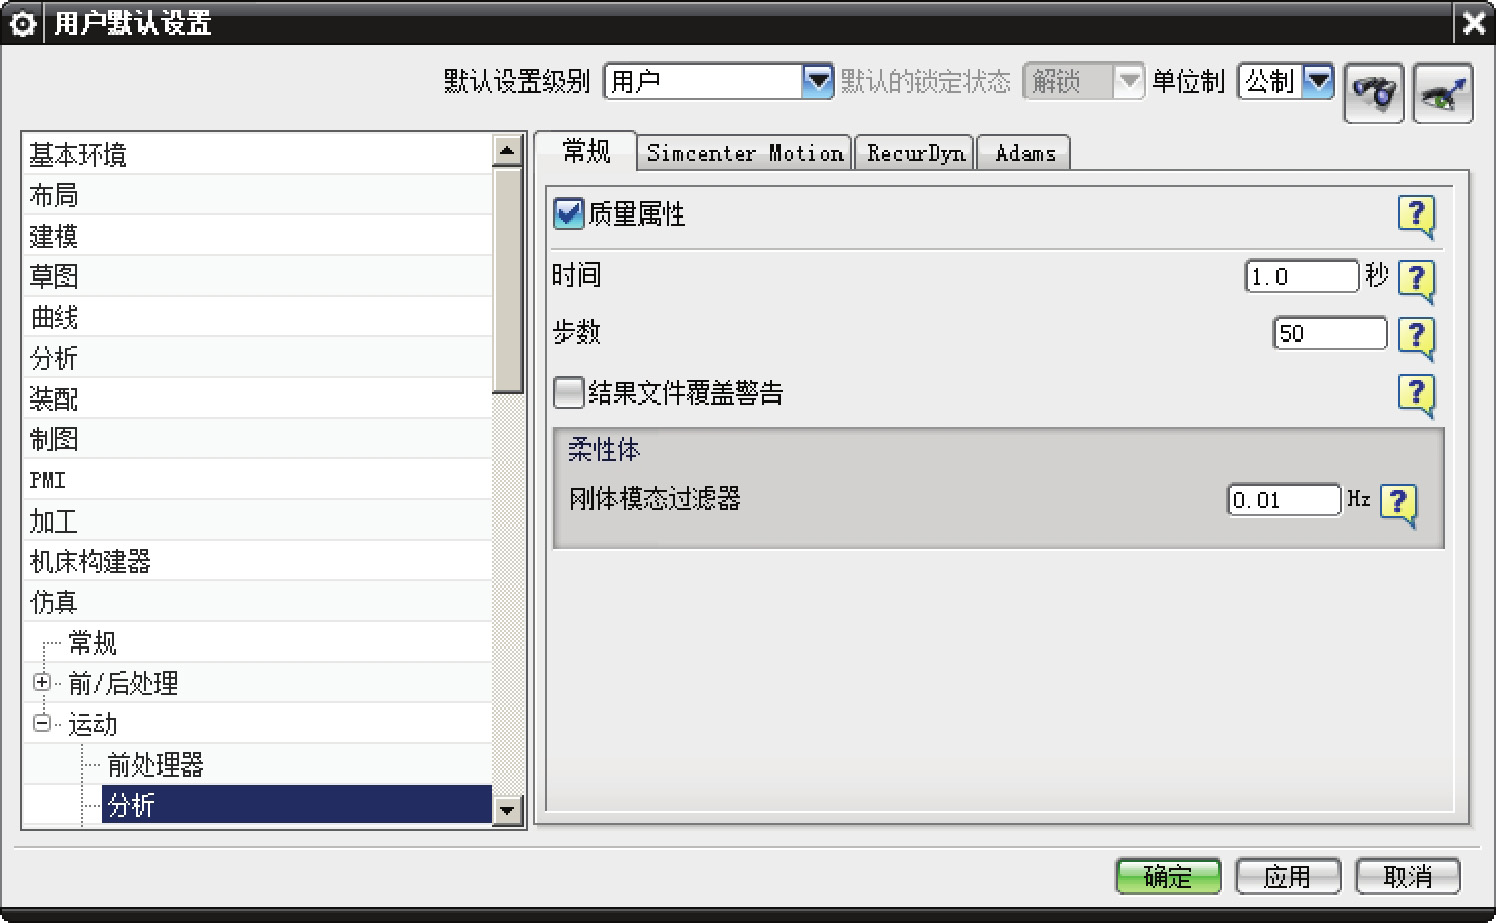The image size is (1496, 923).
Task: Open help for 刚体模态过滤器 field
Action: [1397, 502]
